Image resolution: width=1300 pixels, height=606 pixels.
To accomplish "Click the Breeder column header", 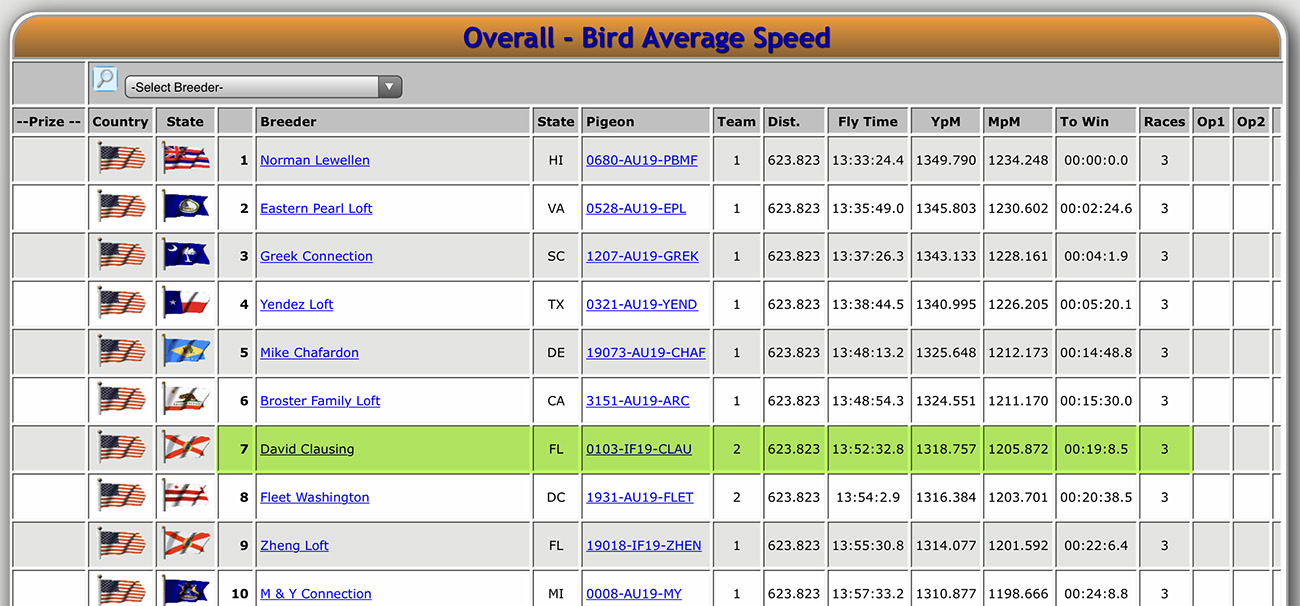I will (288, 121).
